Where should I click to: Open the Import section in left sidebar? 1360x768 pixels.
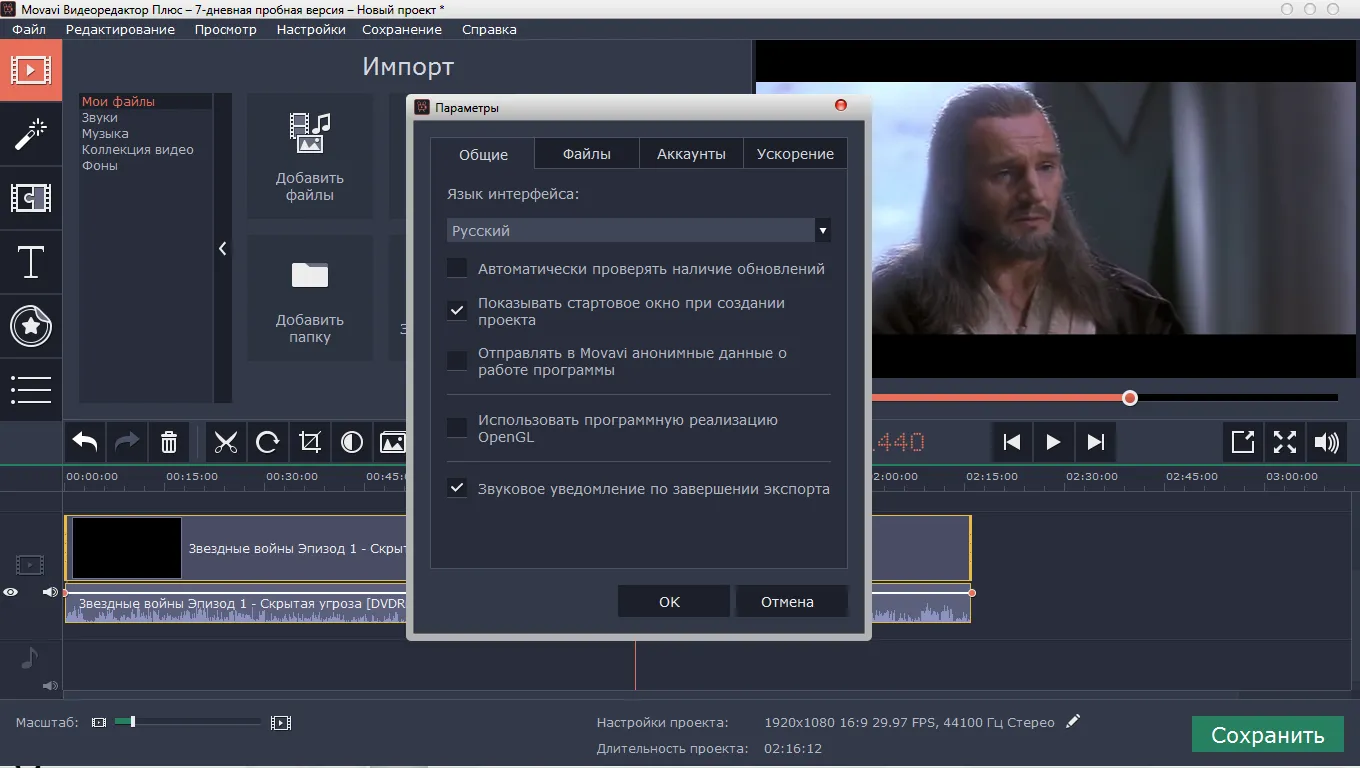[31, 70]
